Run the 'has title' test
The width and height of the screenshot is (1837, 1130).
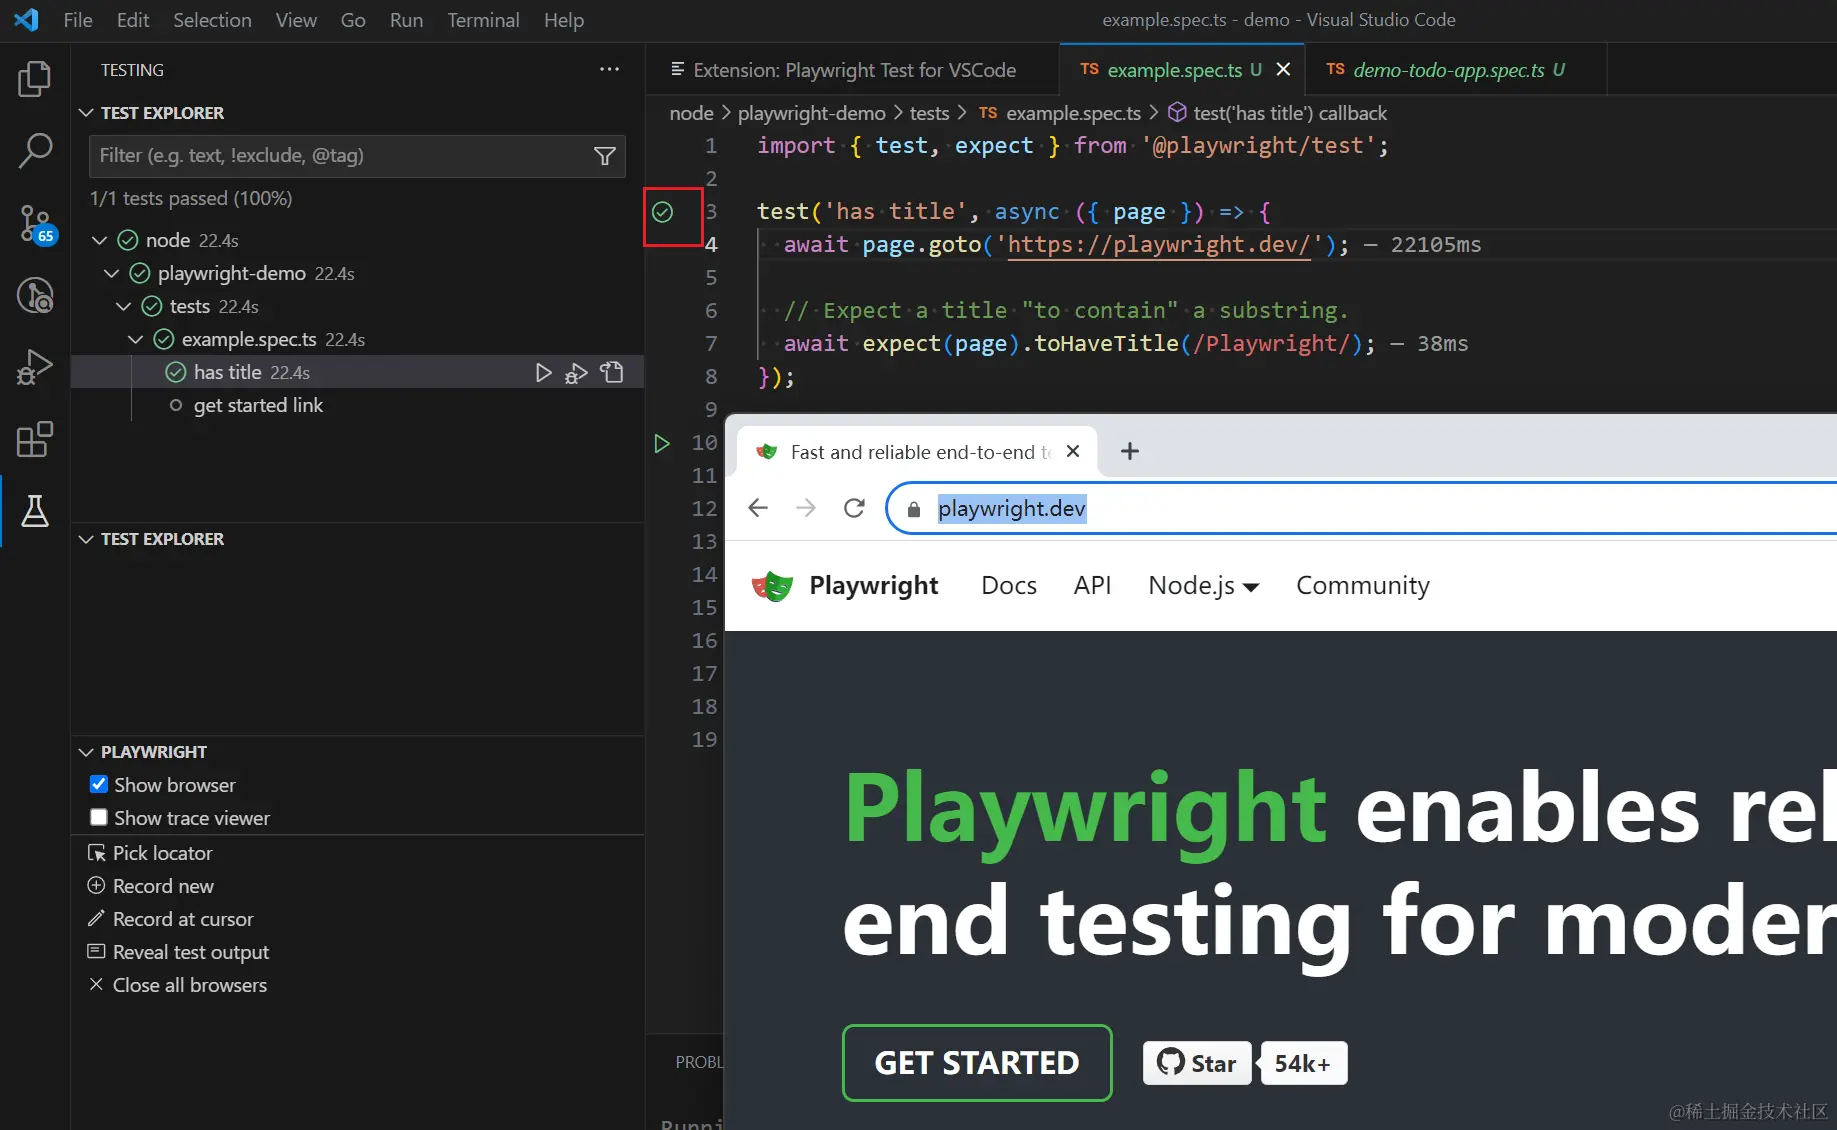coord(543,373)
